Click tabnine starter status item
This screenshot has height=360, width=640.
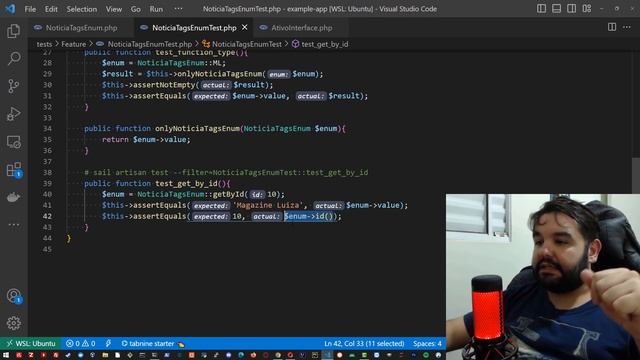point(153,344)
